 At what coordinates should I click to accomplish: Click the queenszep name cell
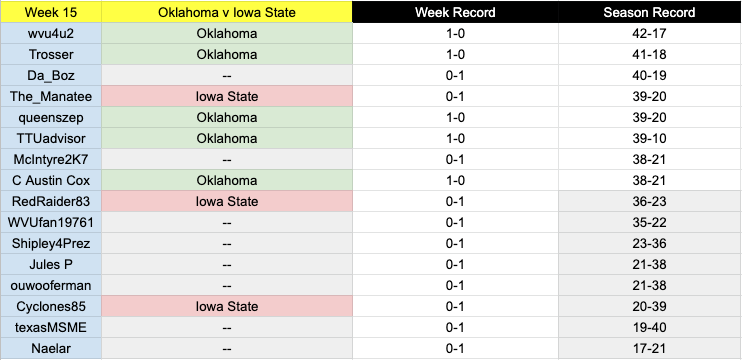click(x=51, y=117)
